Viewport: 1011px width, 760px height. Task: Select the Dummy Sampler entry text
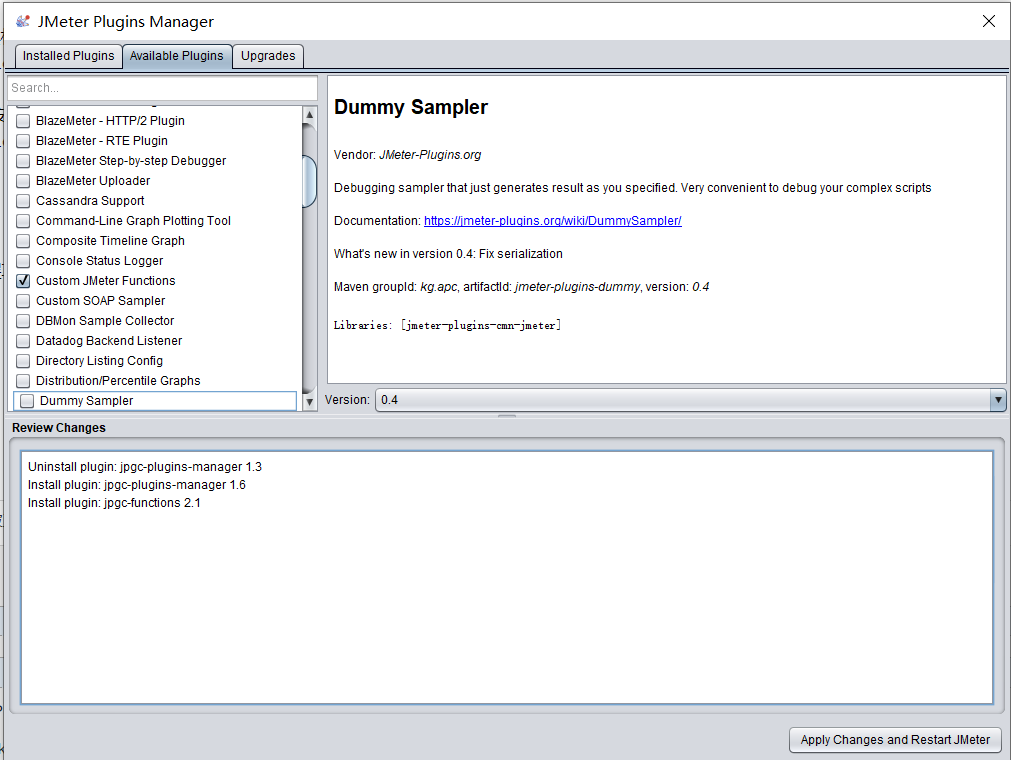(x=86, y=401)
